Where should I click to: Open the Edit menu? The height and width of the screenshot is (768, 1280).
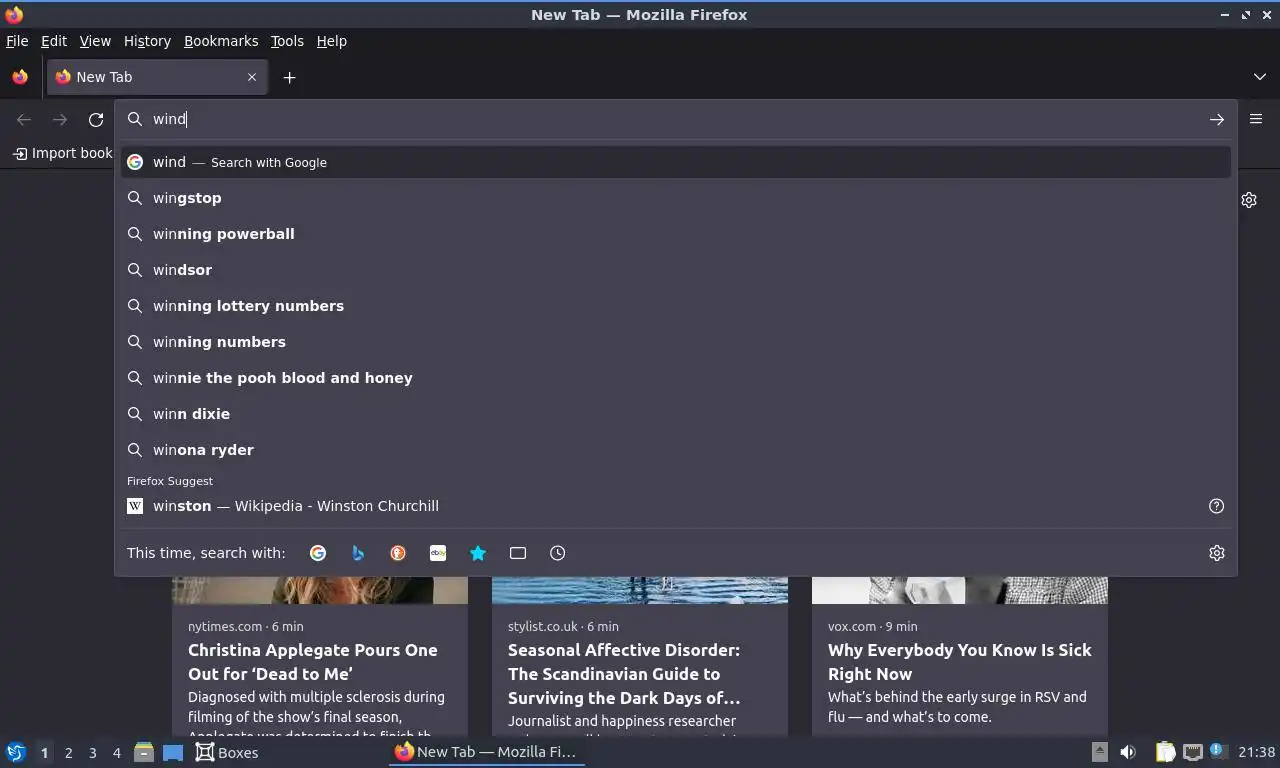54,41
